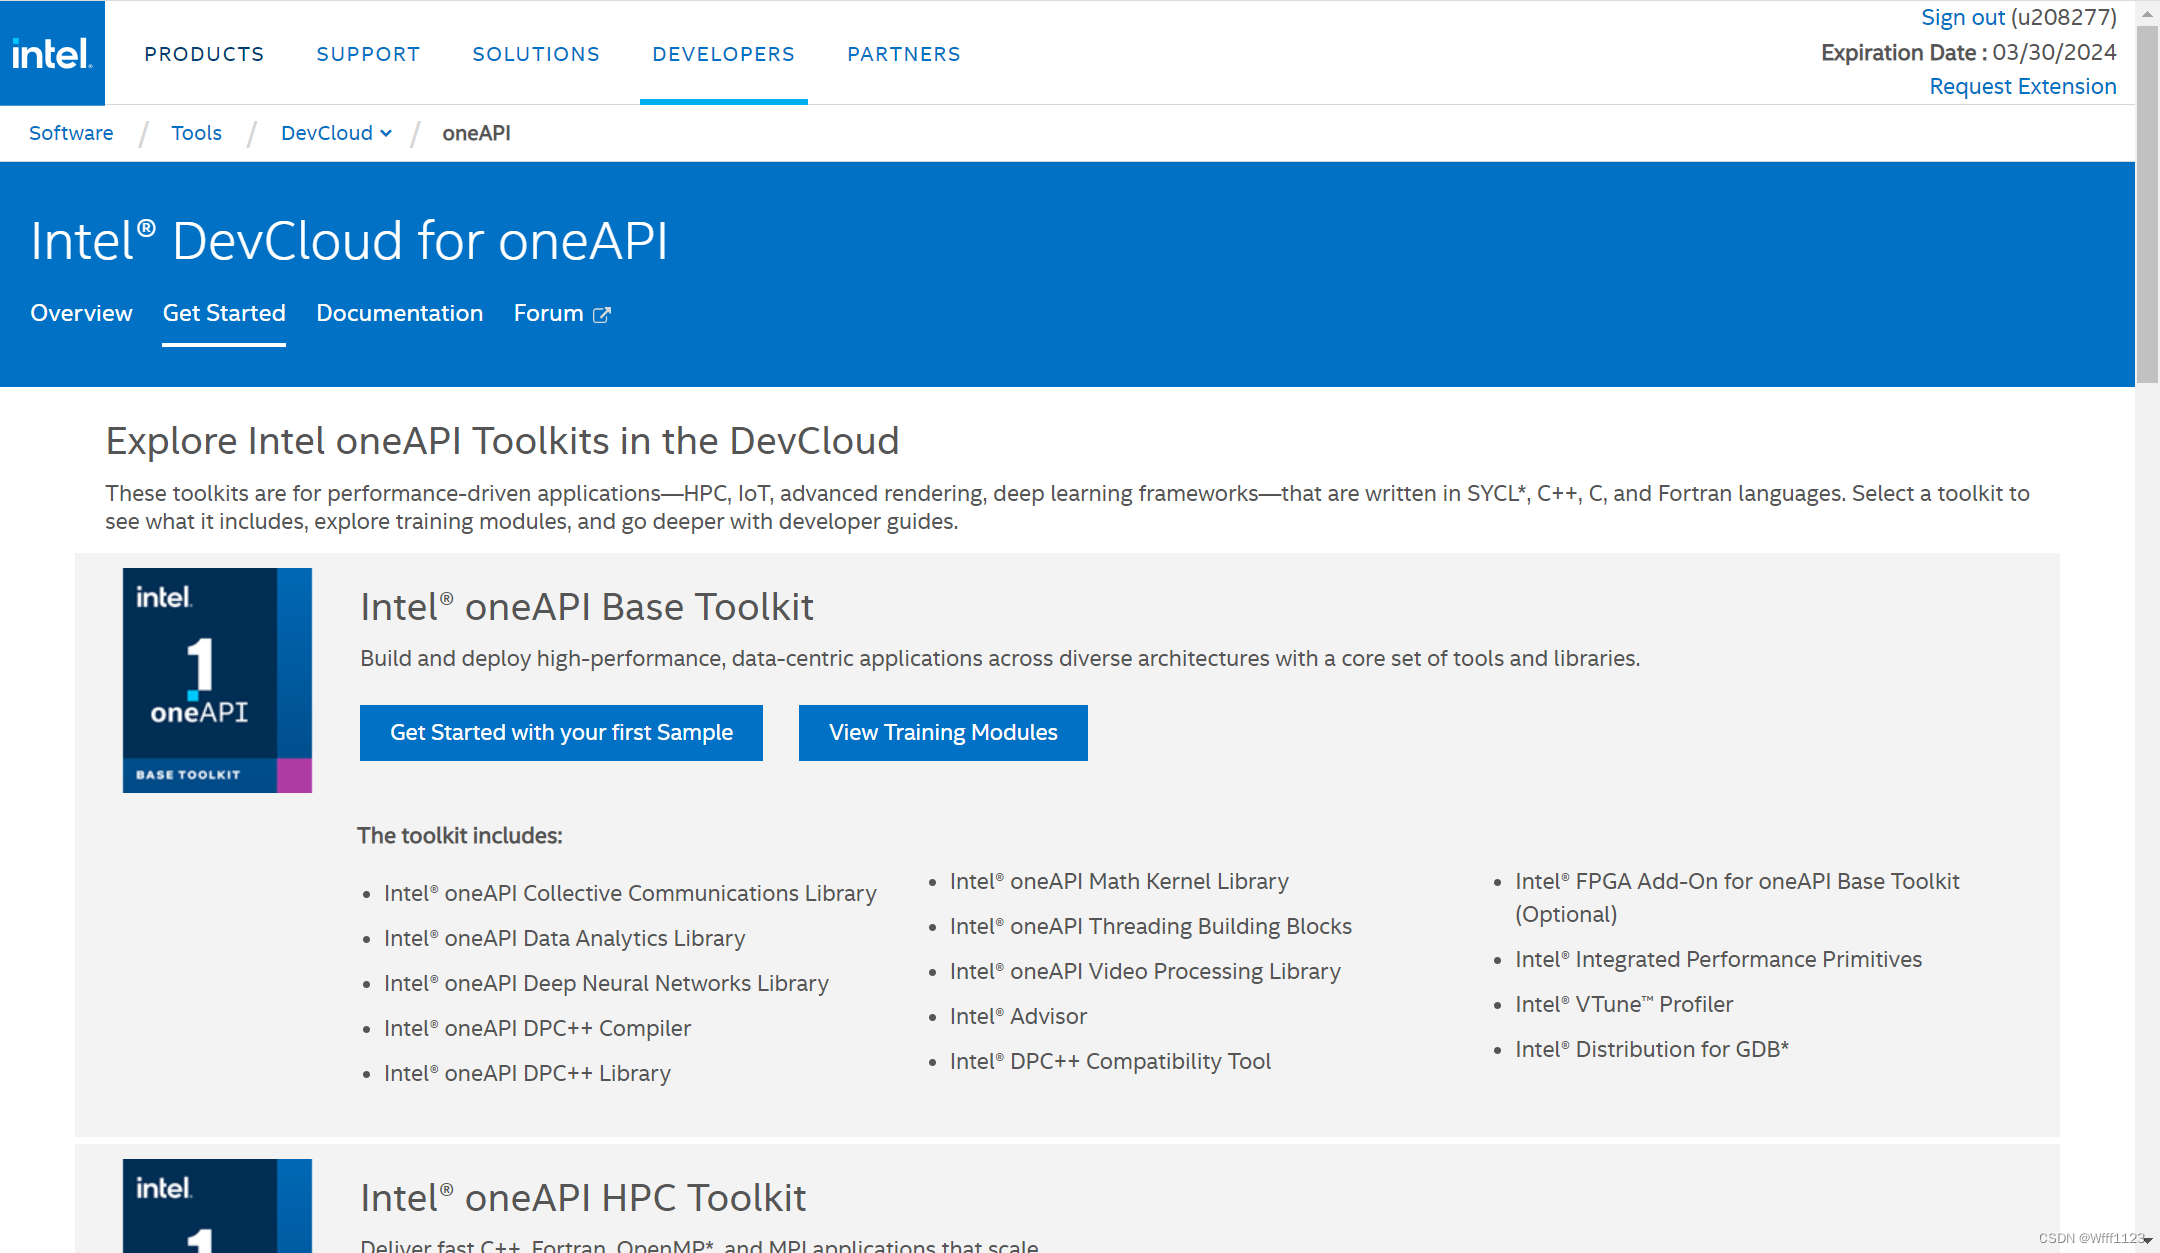Go to Tools breadcrumb link
Viewport: 2160px width, 1253px height.
[x=196, y=133]
